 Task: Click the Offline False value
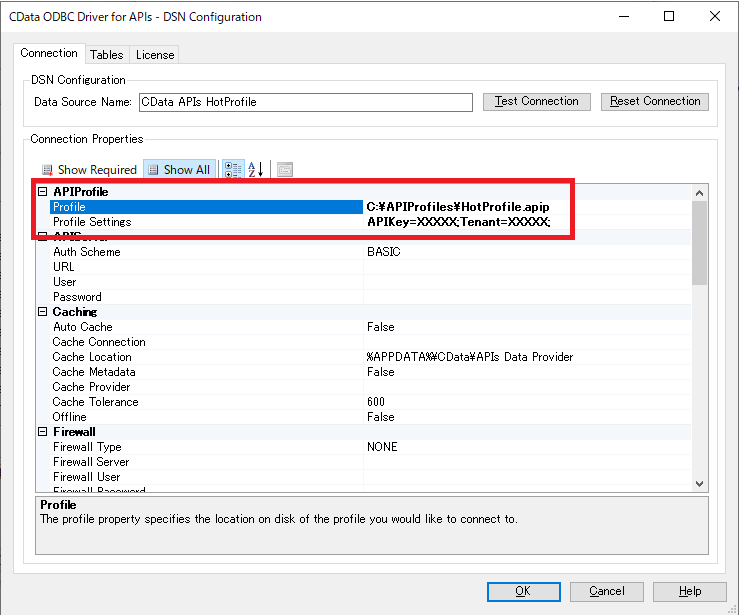click(x=380, y=417)
